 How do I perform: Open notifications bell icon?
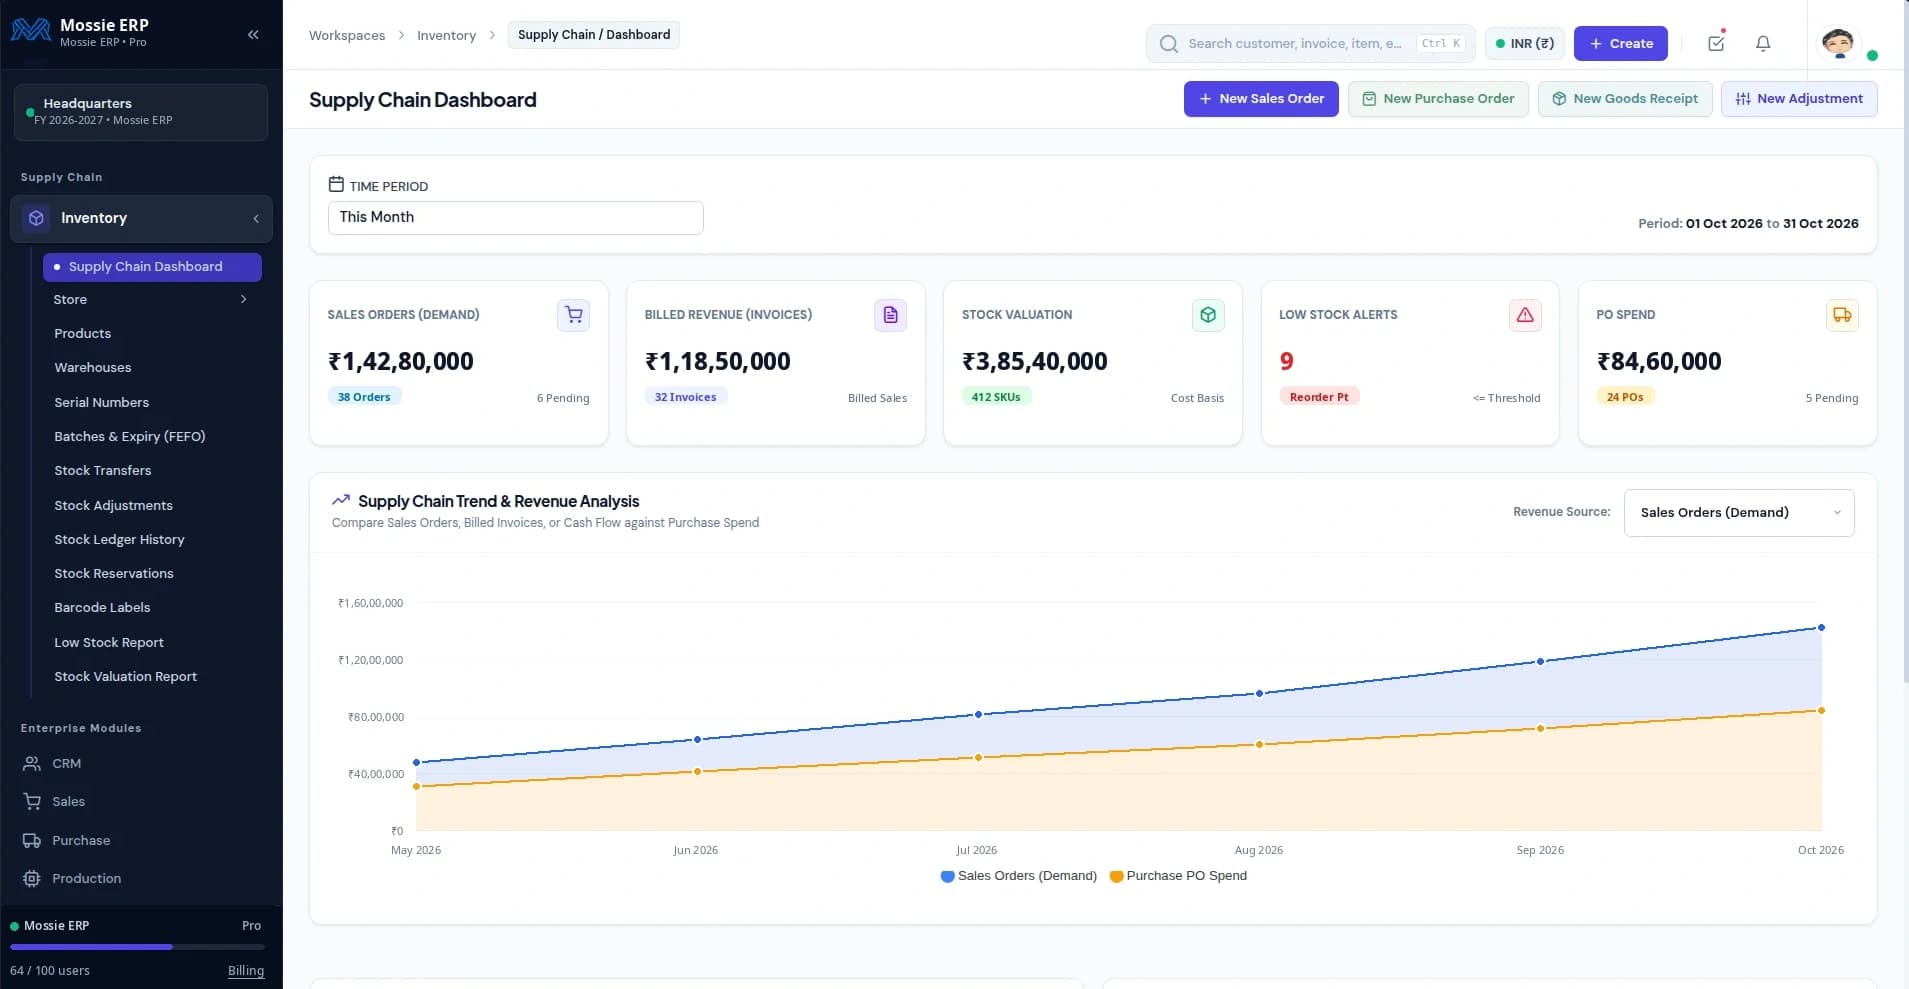click(1763, 43)
